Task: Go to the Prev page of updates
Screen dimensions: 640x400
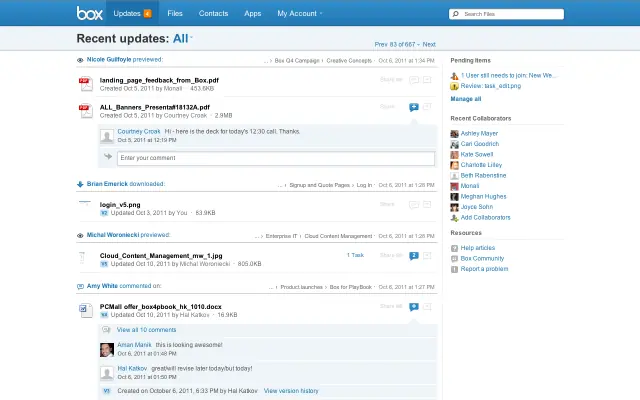Action: (381, 44)
